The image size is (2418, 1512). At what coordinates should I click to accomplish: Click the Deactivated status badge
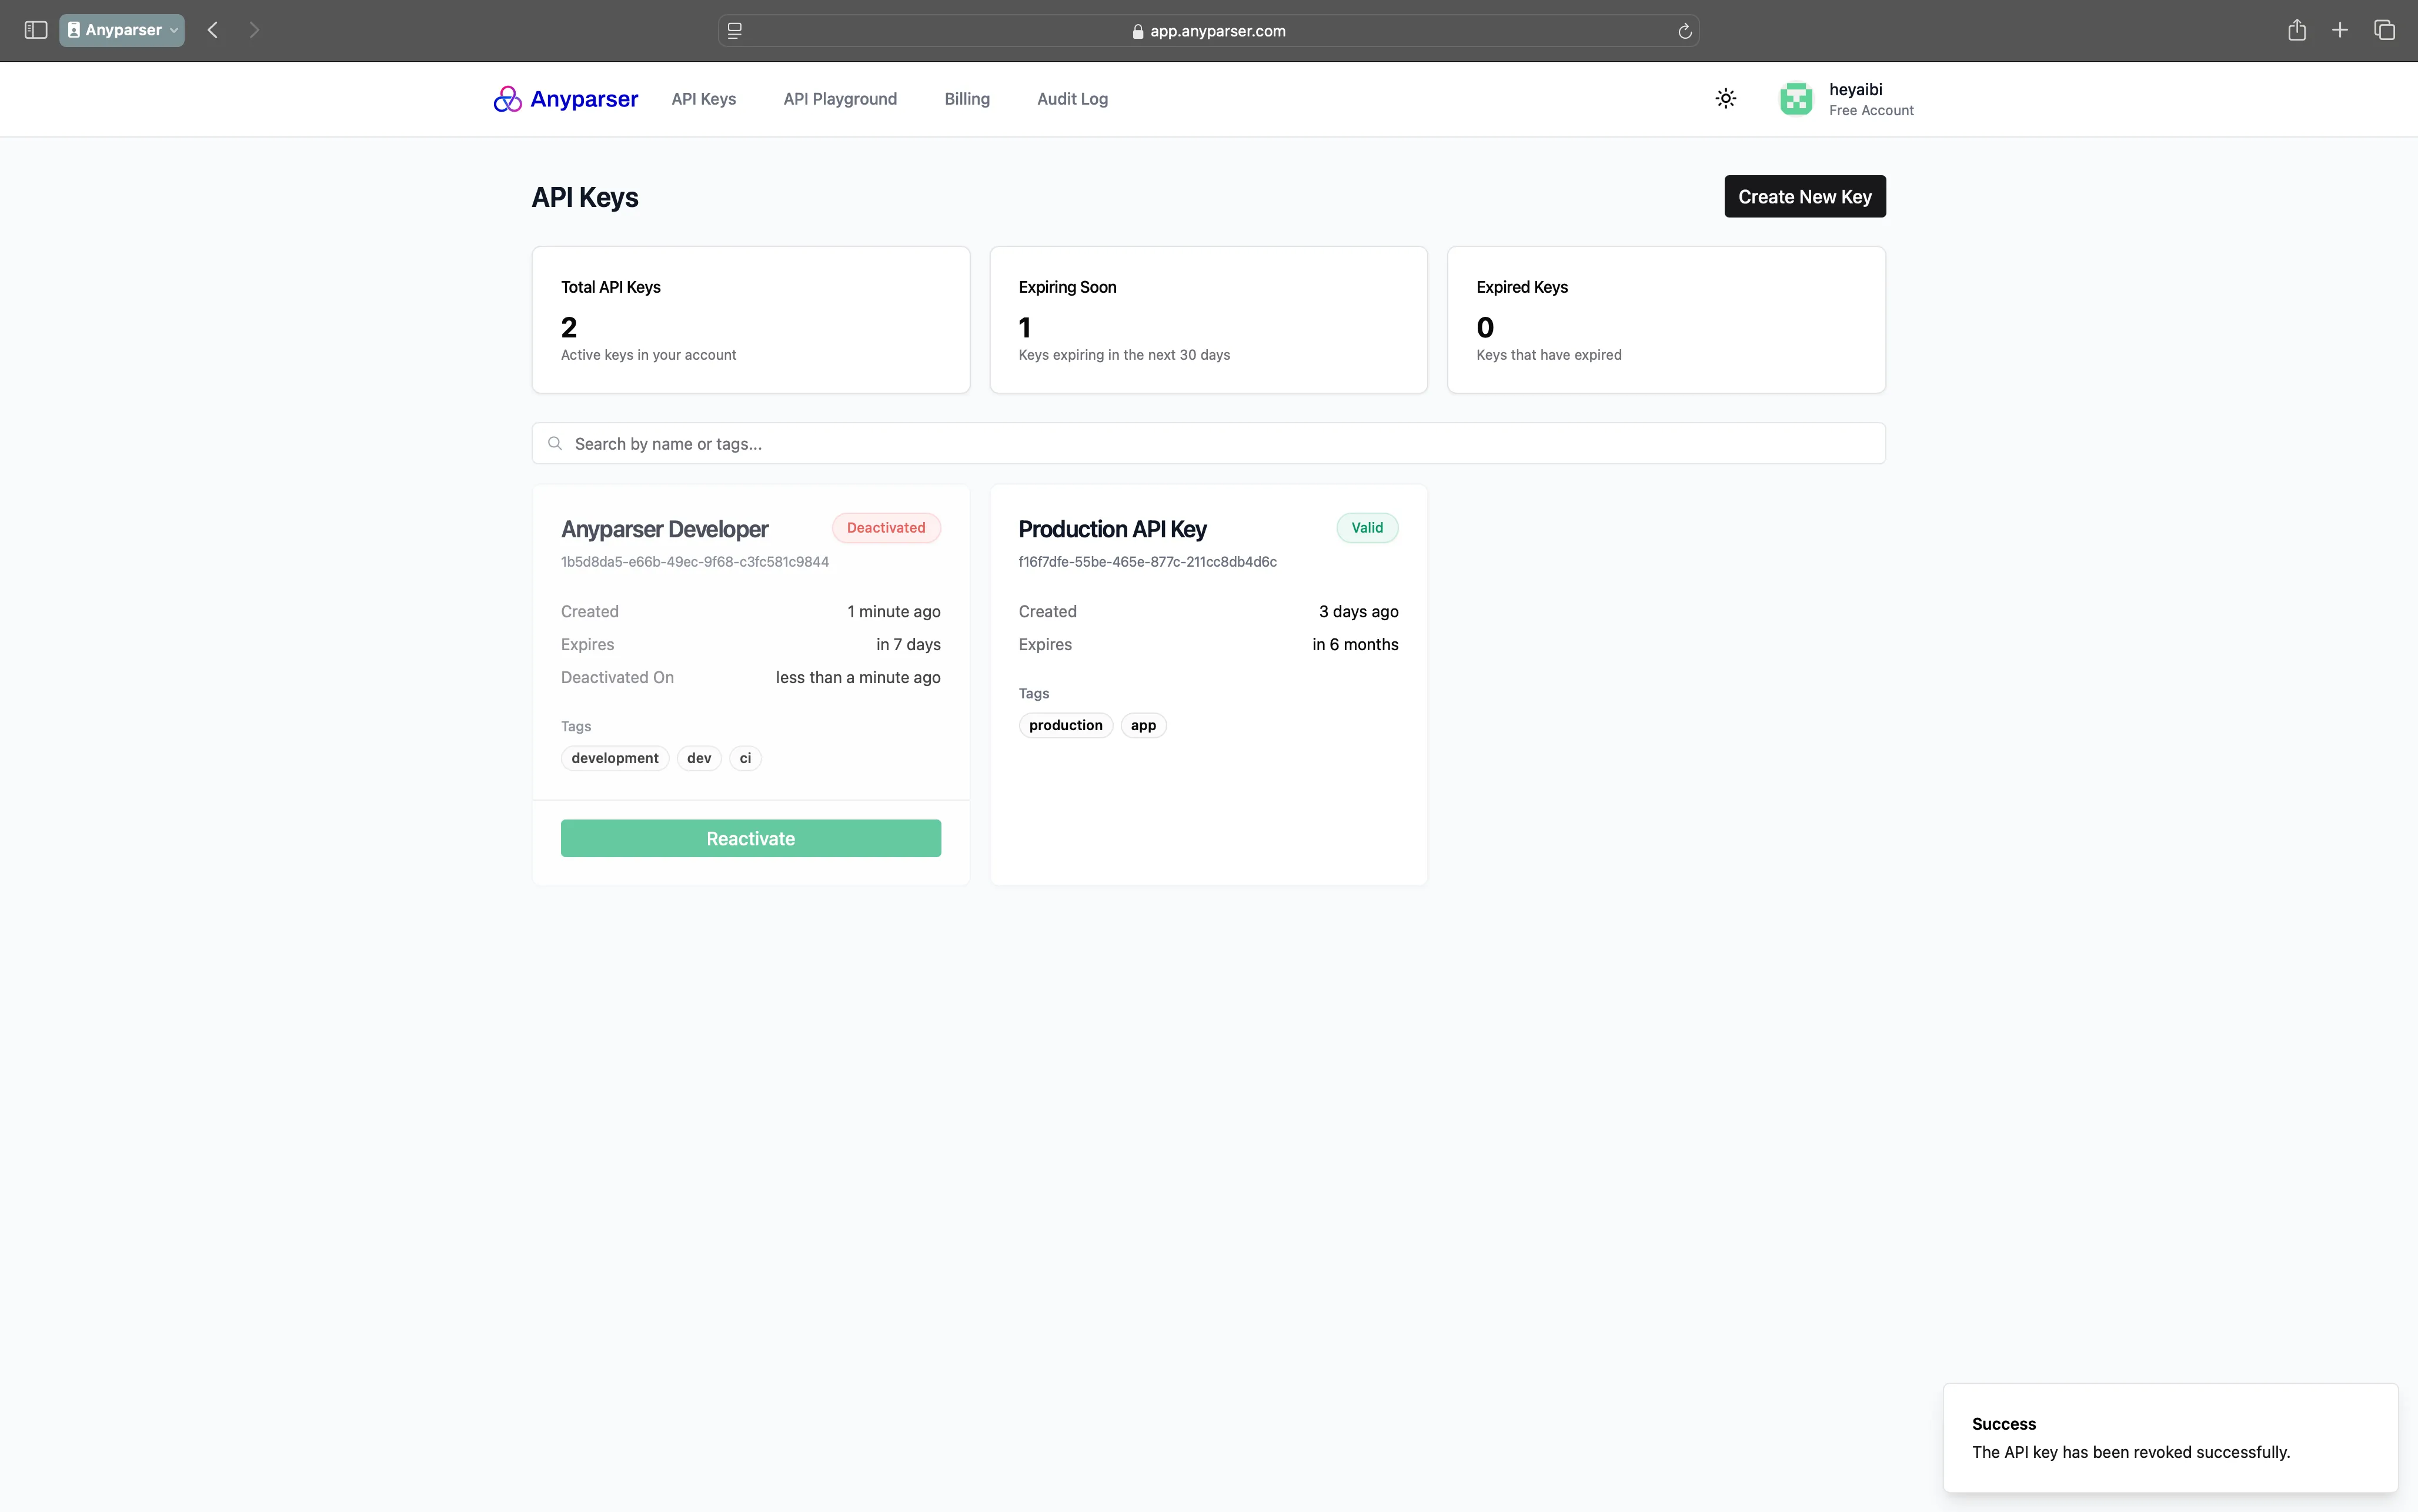(x=885, y=527)
